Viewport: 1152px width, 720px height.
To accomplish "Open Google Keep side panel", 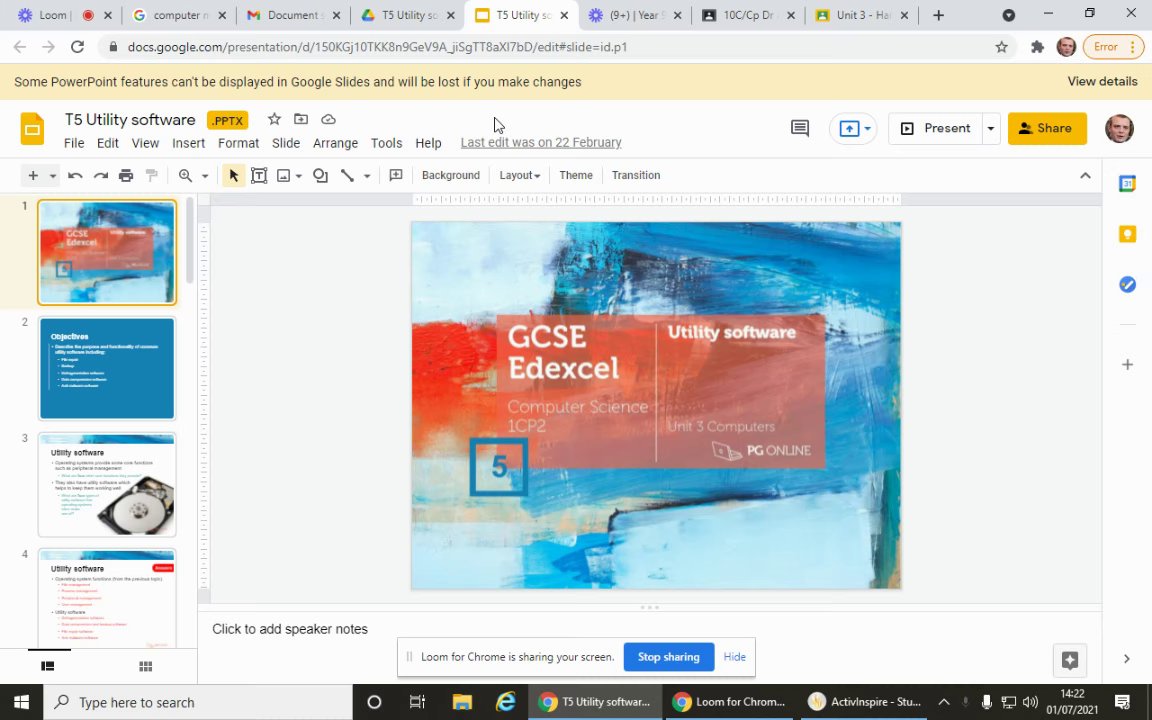I will tap(1127, 234).
